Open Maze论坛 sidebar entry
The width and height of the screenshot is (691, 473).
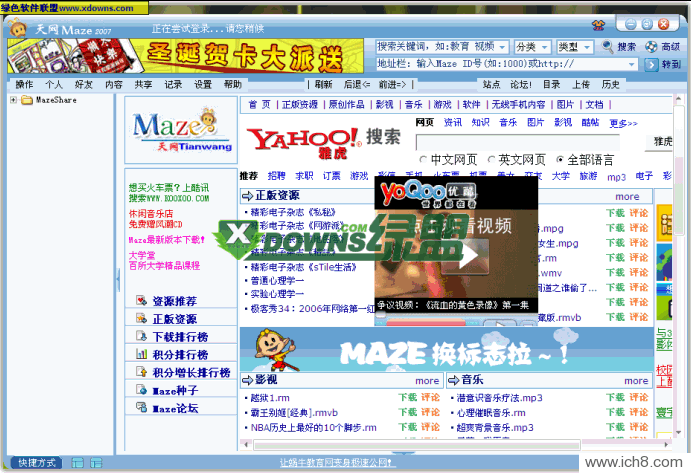175,408
